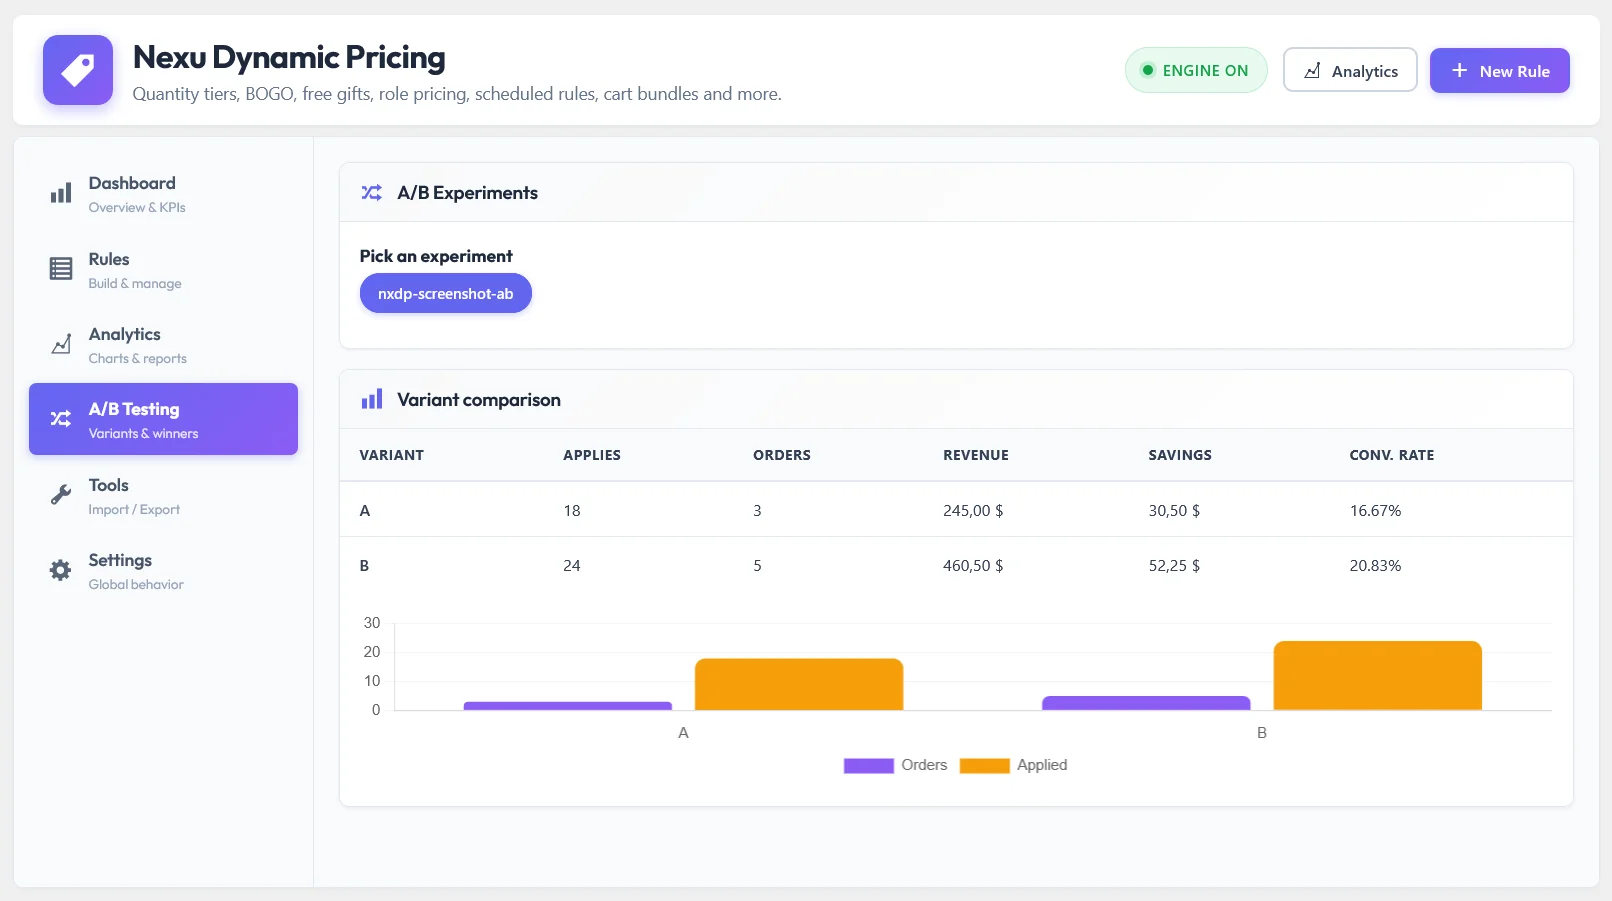The width and height of the screenshot is (1612, 901).
Task: Click orders value 5 for variant B
Action: 757,565
